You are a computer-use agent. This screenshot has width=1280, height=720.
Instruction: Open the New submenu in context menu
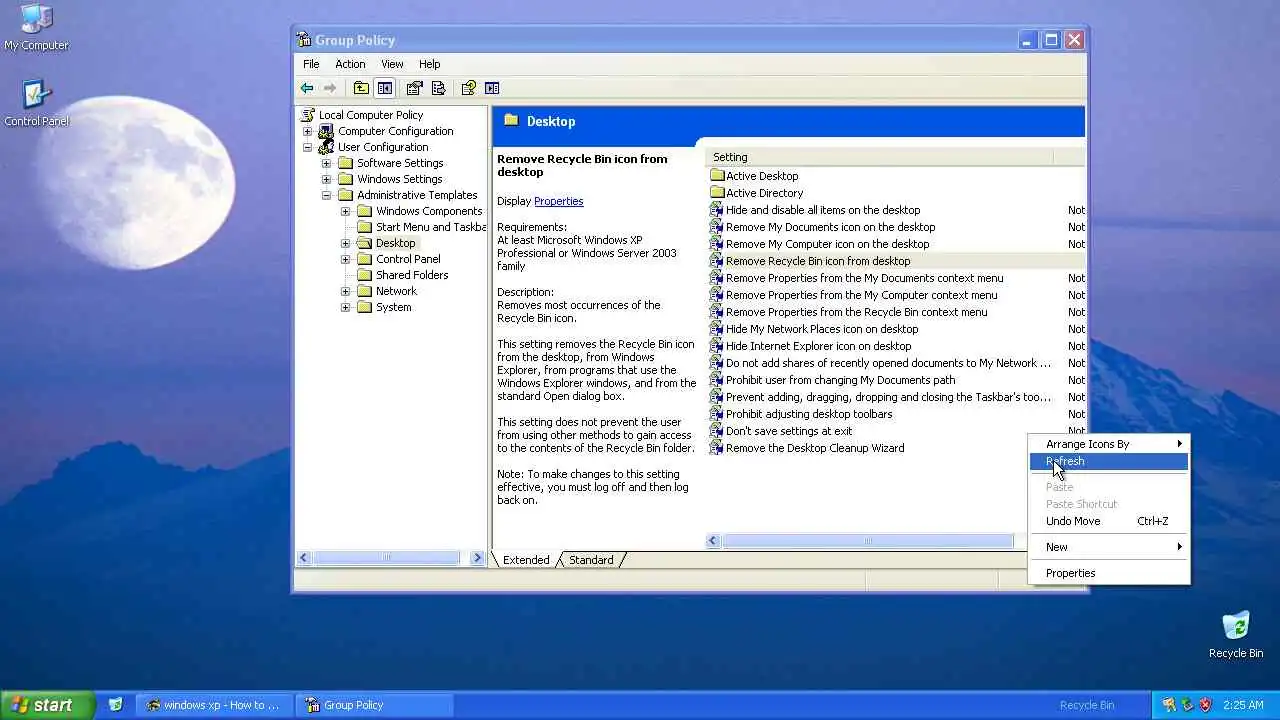pos(1109,547)
